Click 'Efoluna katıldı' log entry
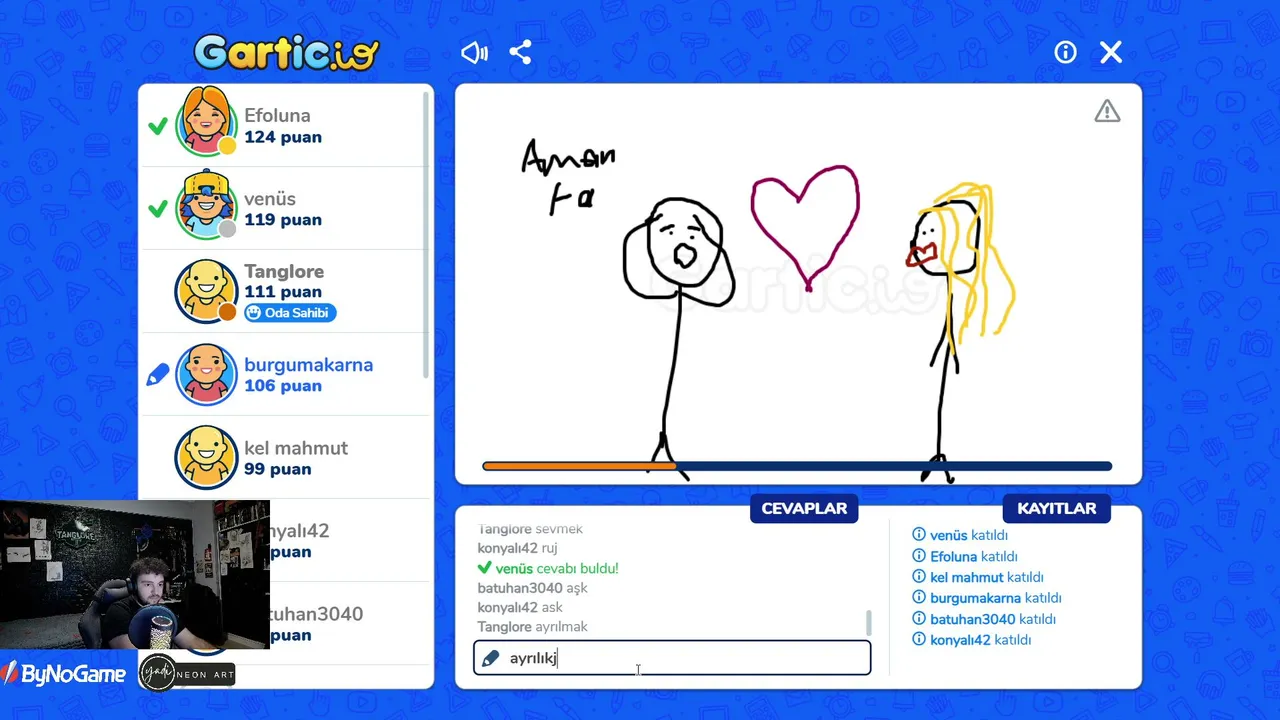Screen dimensions: 1280x720 [x=965, y=556]
